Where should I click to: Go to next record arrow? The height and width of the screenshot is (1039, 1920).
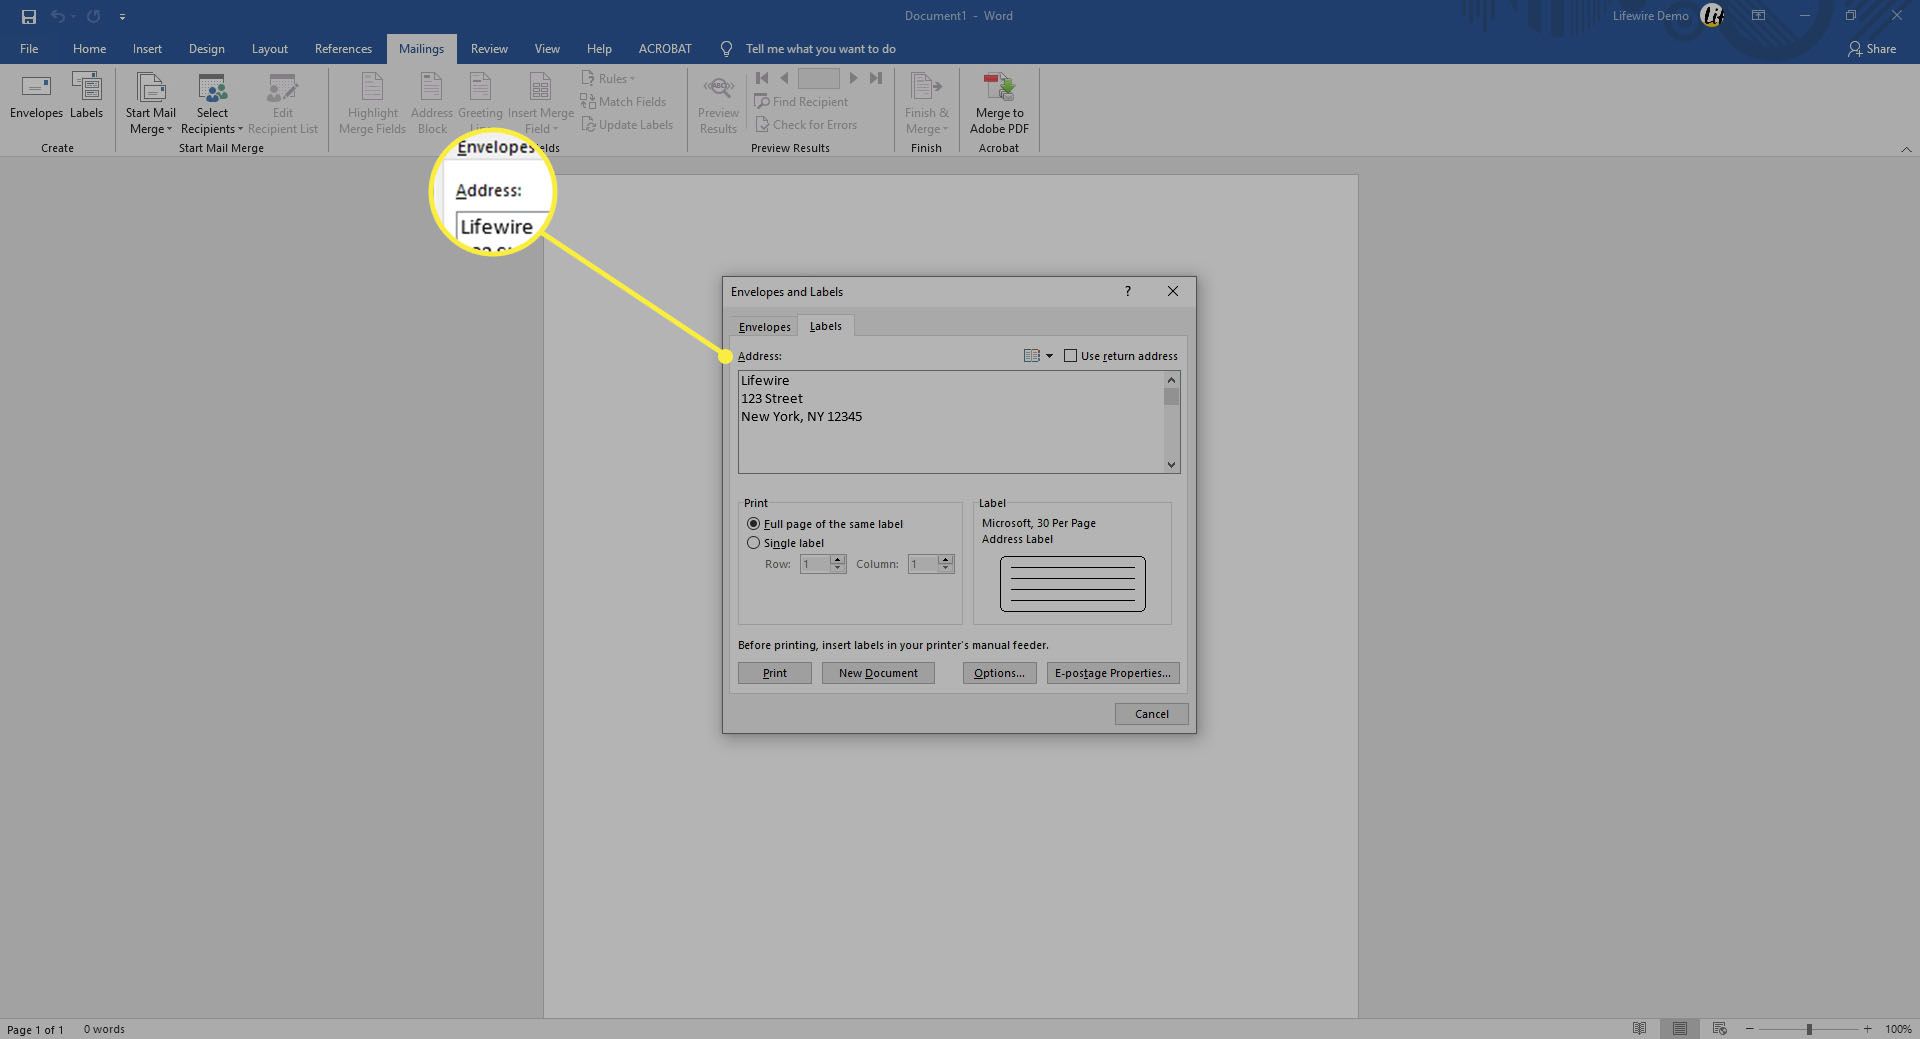[853, 78]
